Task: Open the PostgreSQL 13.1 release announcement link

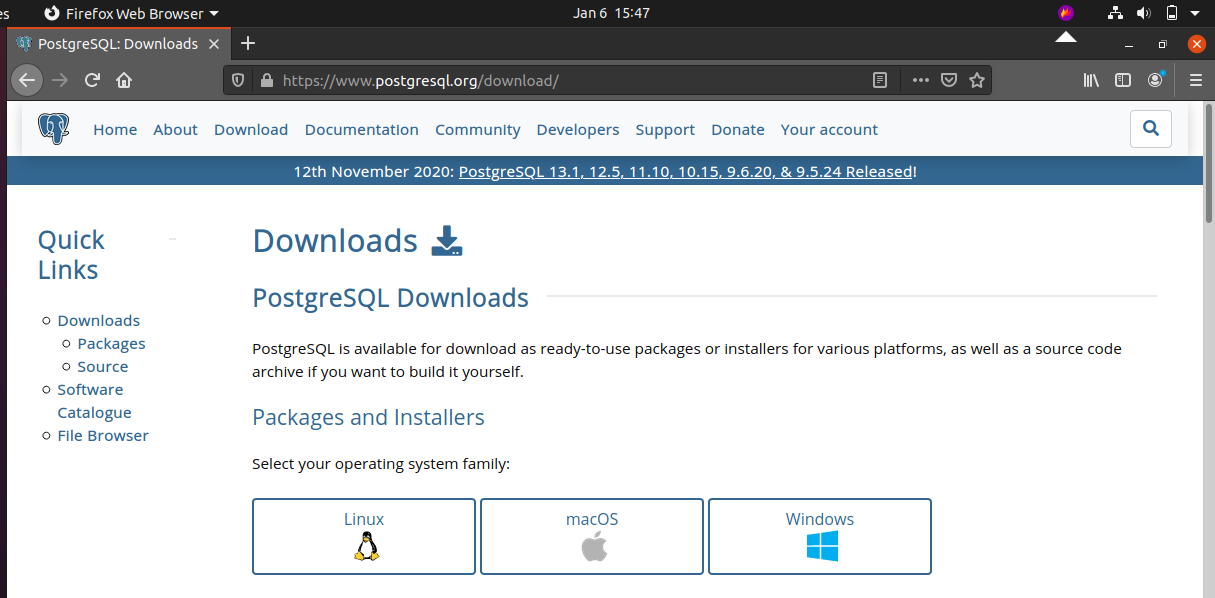Action: pos(685,172)
